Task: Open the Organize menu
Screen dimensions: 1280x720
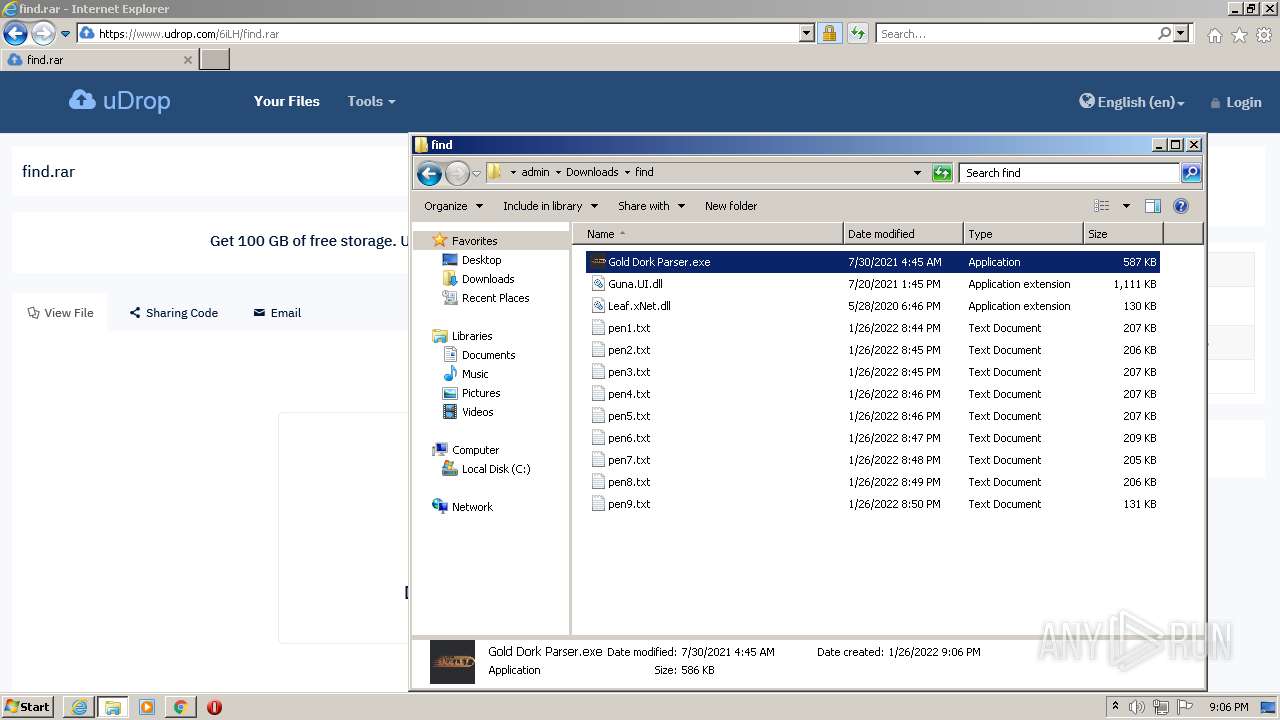Action: (453, 206)
